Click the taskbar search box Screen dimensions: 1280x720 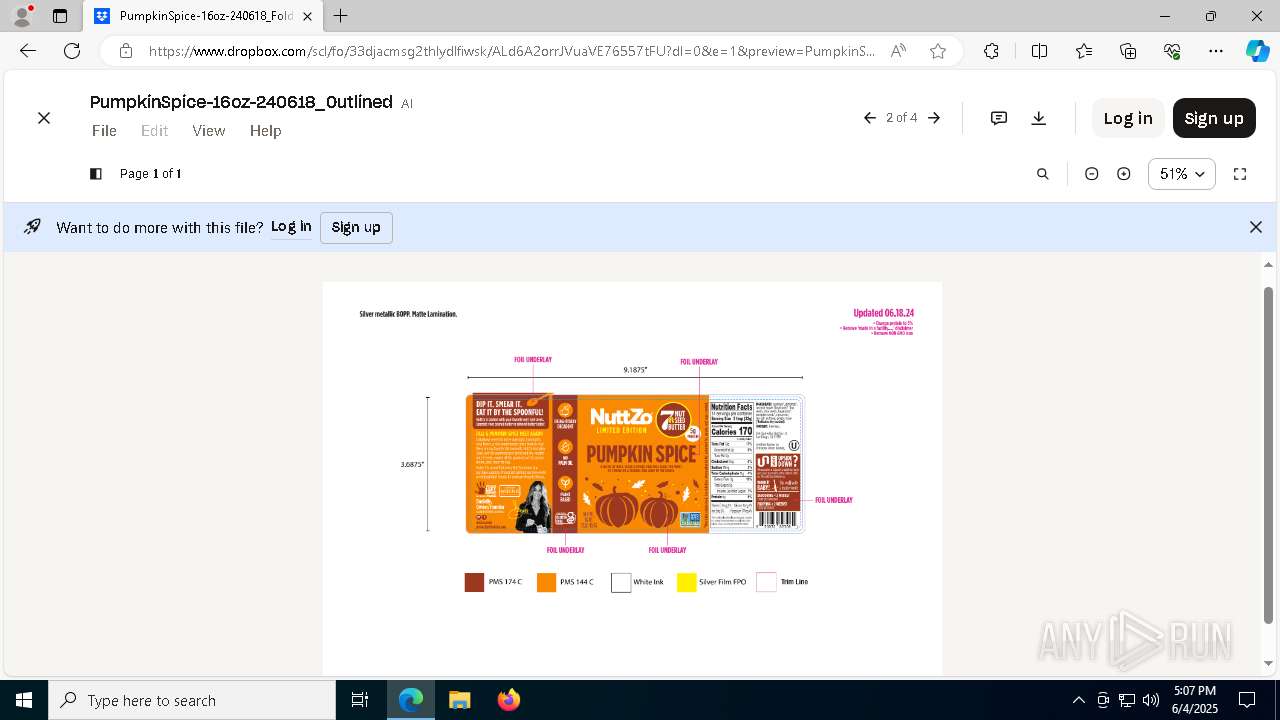(x=192, y=700)
